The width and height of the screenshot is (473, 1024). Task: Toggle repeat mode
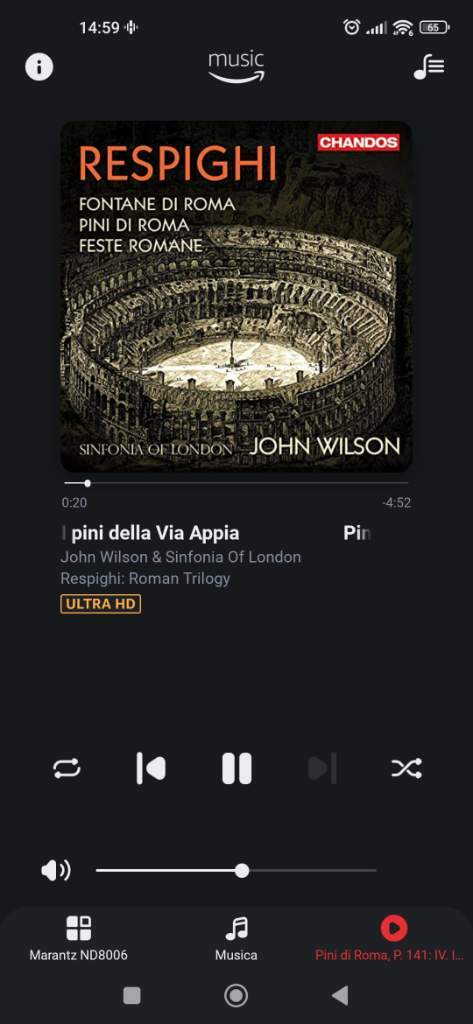pyautogui.click(x=67, y=768)
